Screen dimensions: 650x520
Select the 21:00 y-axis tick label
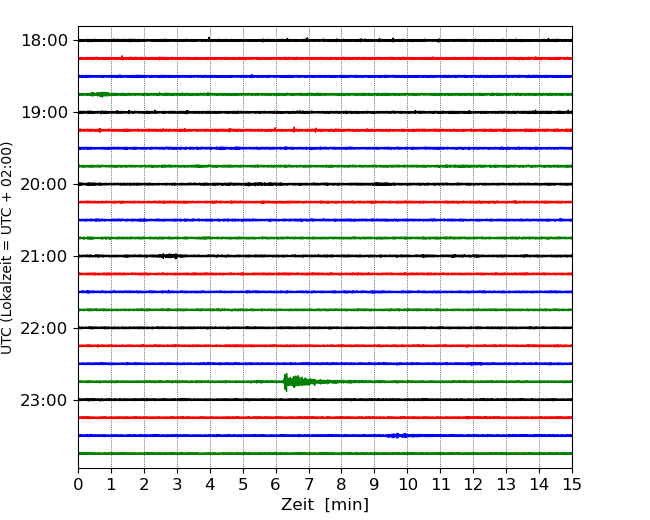[44, 257]
